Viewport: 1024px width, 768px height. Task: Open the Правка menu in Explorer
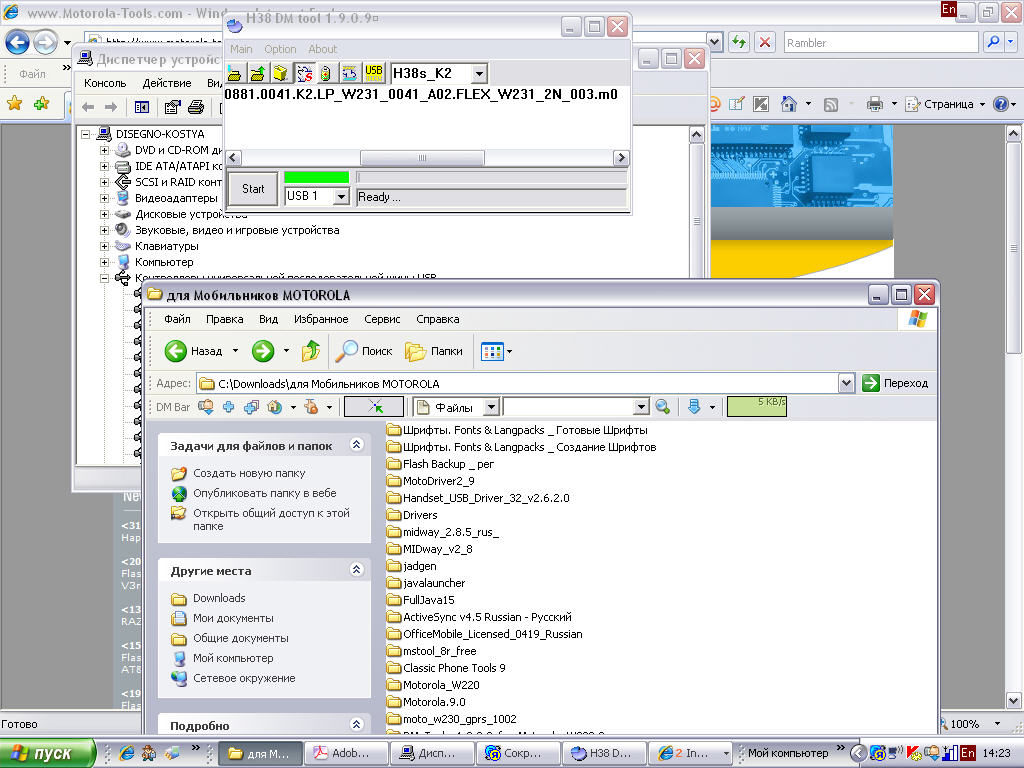(x=225, y=319)
